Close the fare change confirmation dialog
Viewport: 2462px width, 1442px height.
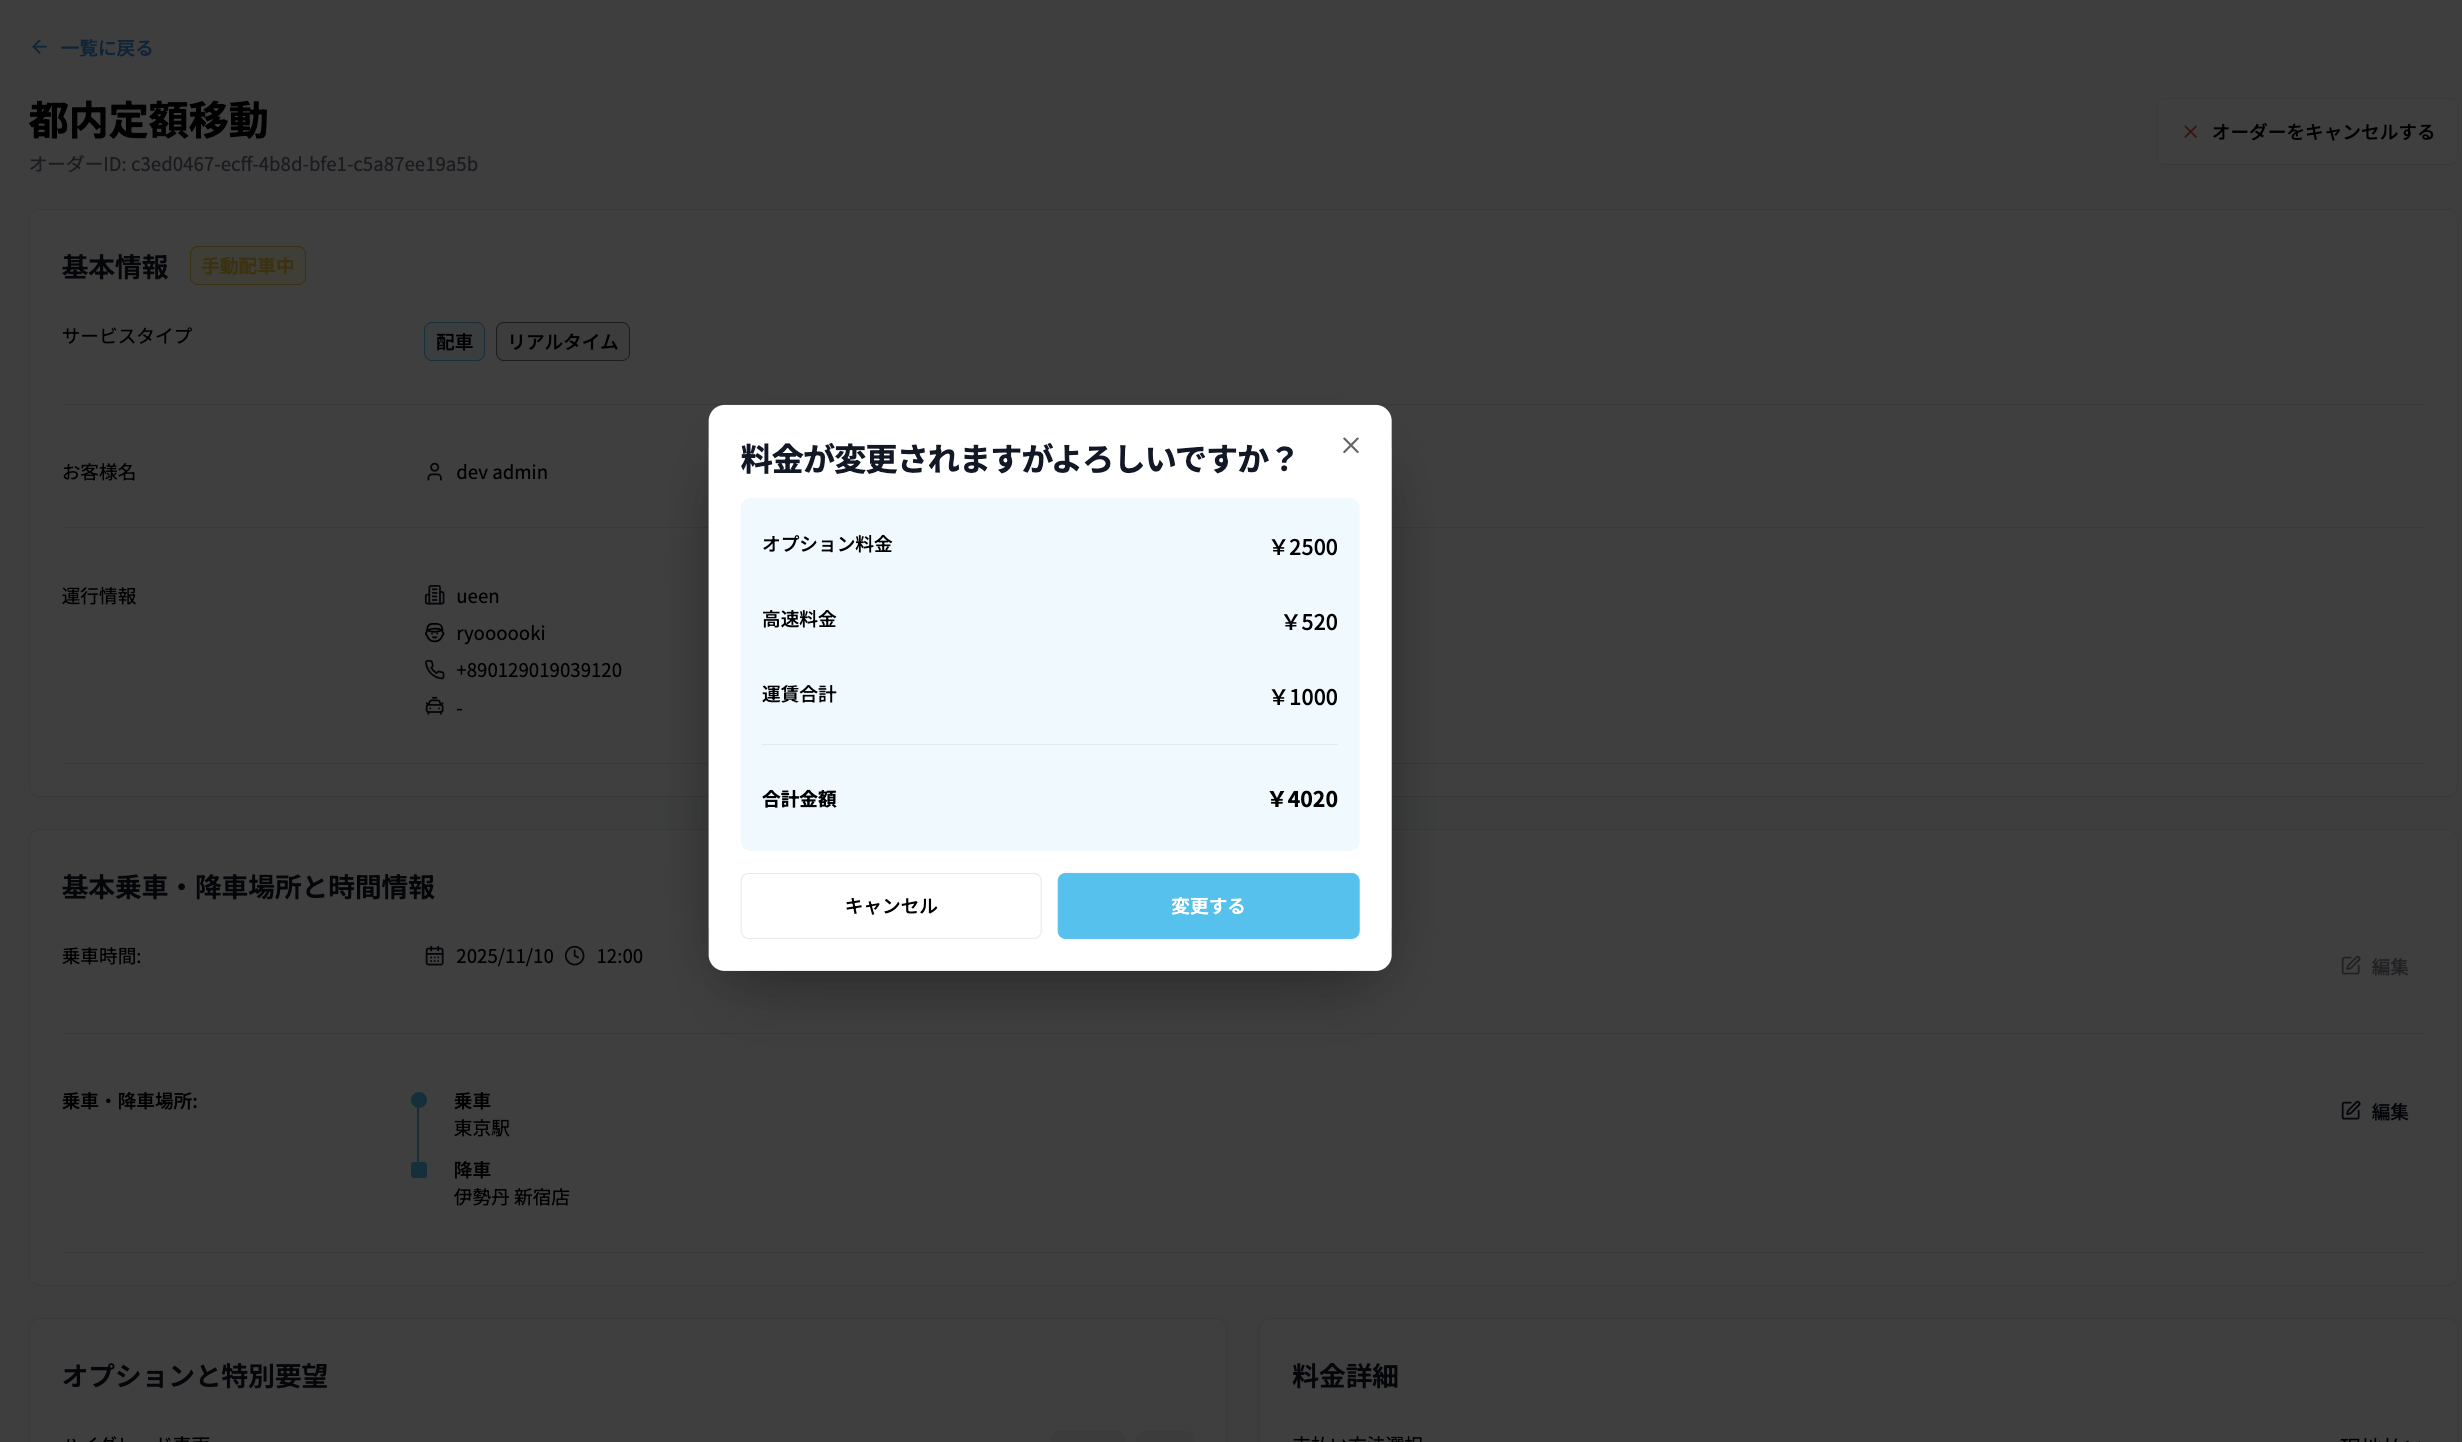coord(1350,445)
